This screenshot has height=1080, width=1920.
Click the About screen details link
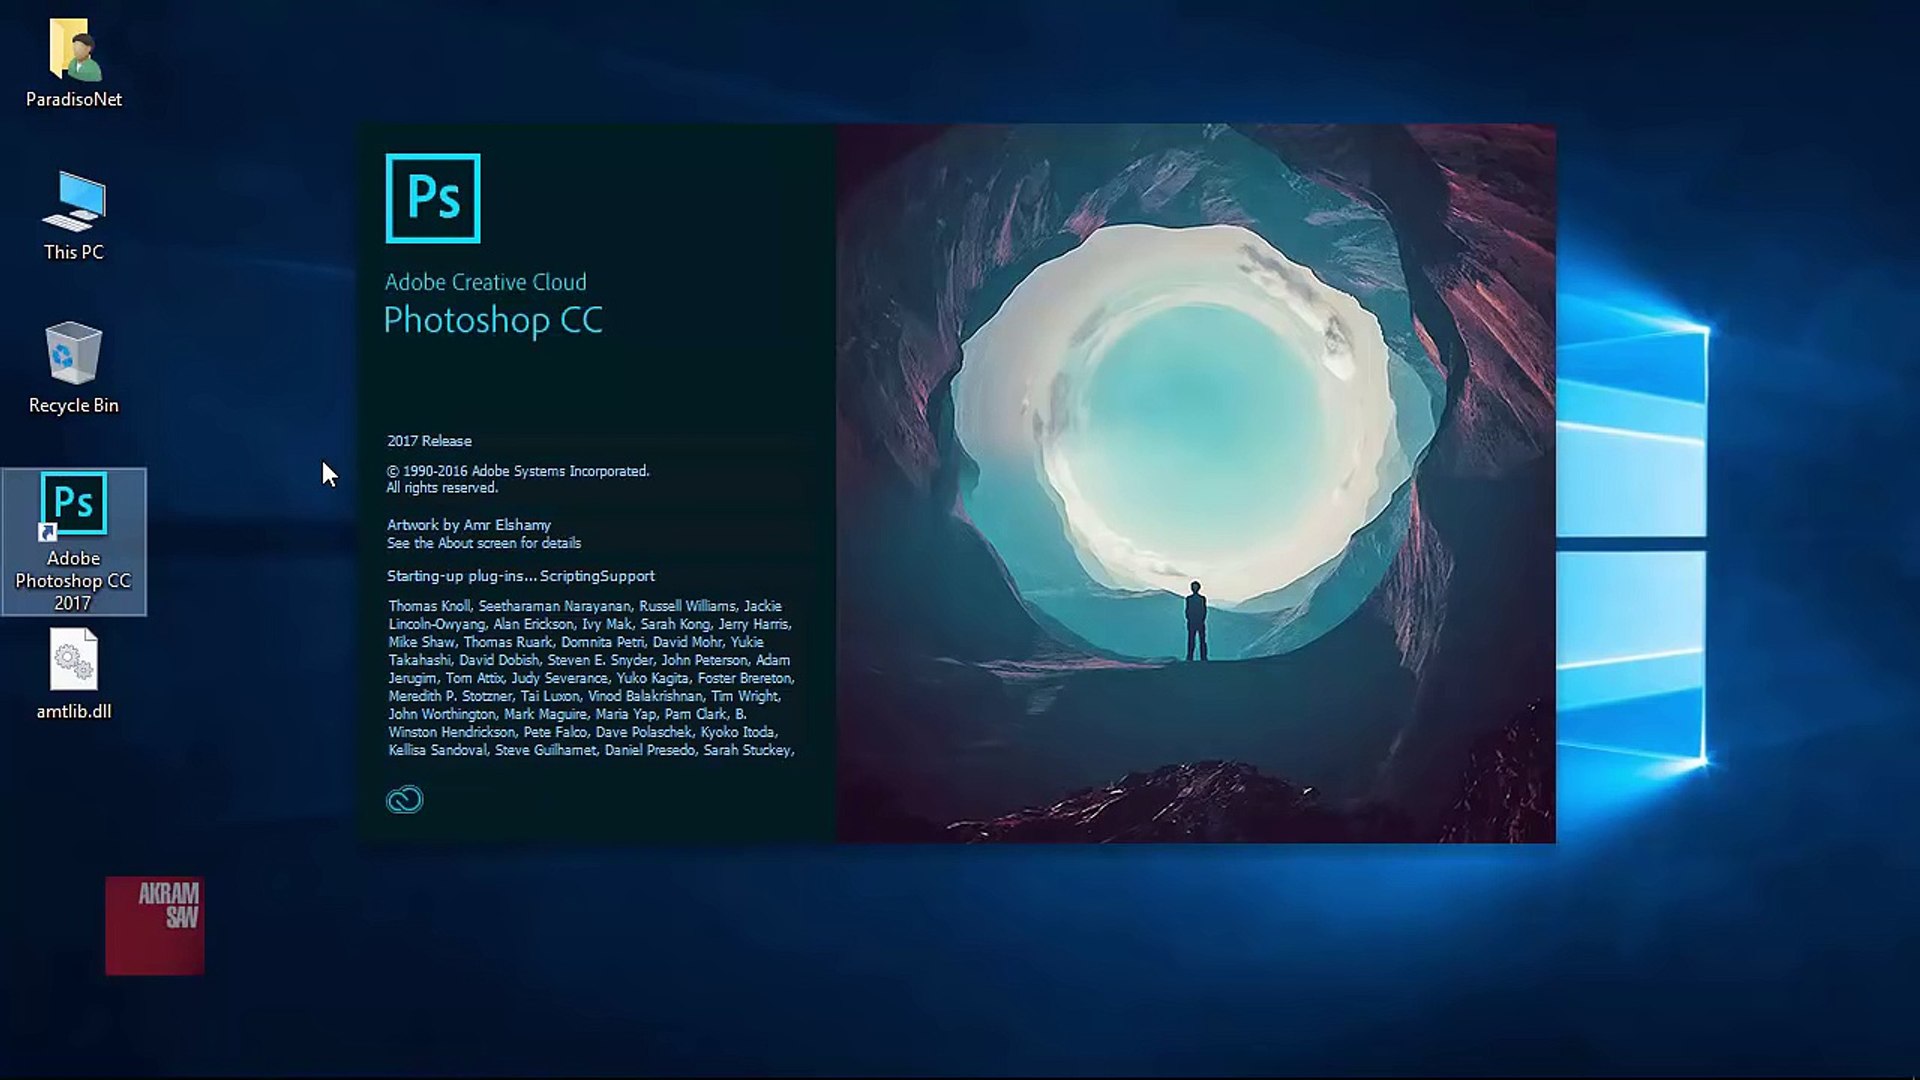pos(481,542)
